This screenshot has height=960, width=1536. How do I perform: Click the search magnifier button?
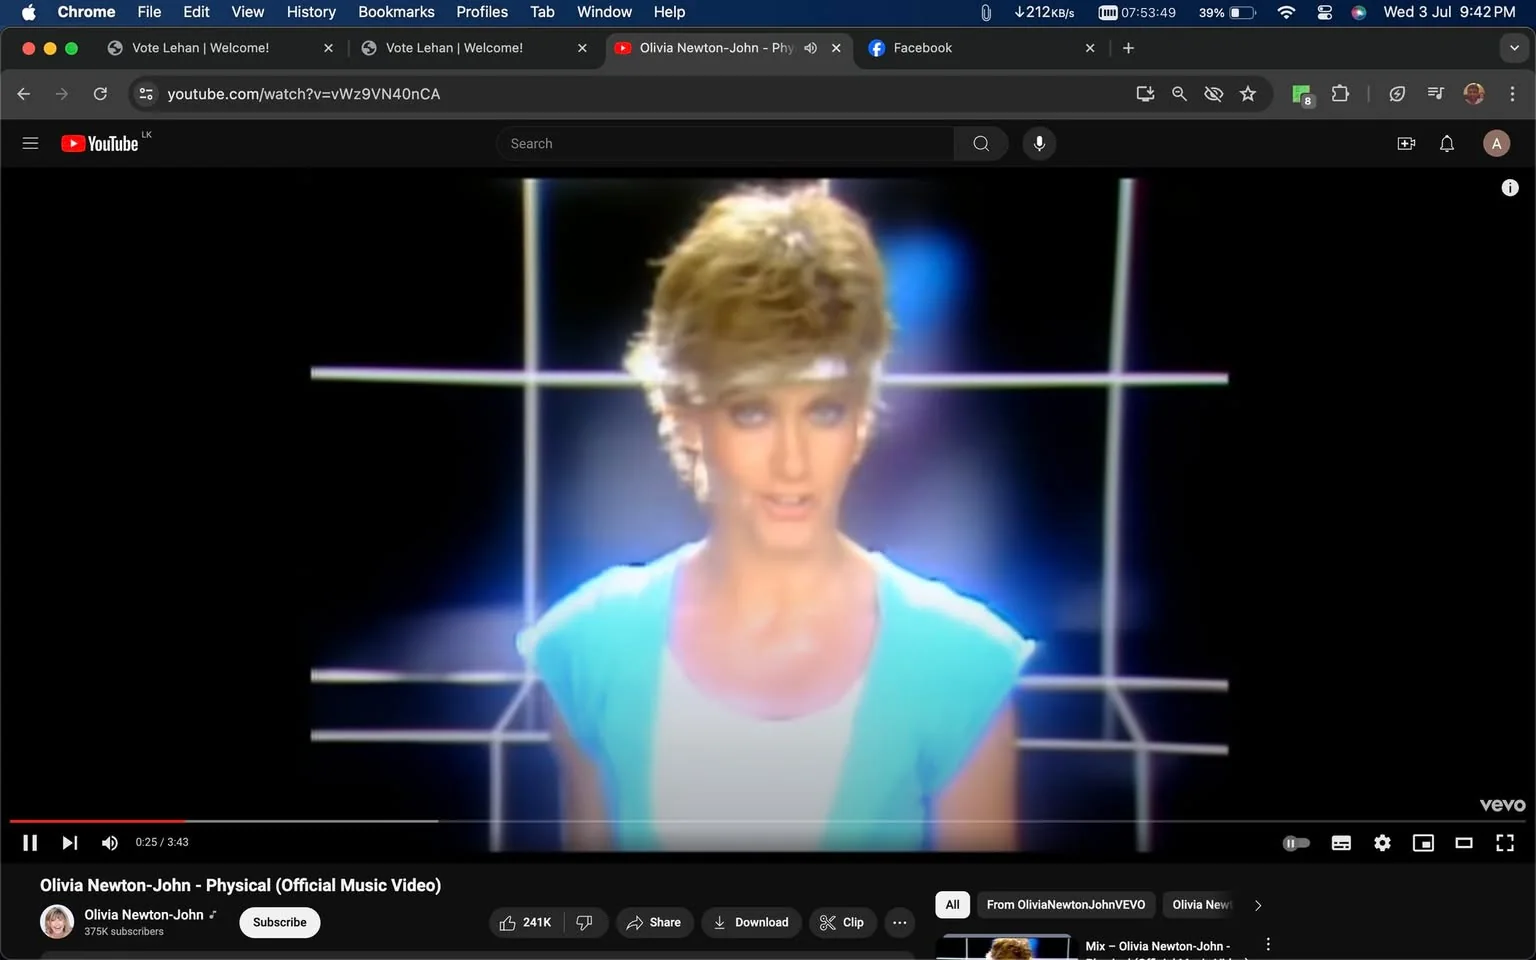point(981,143)
